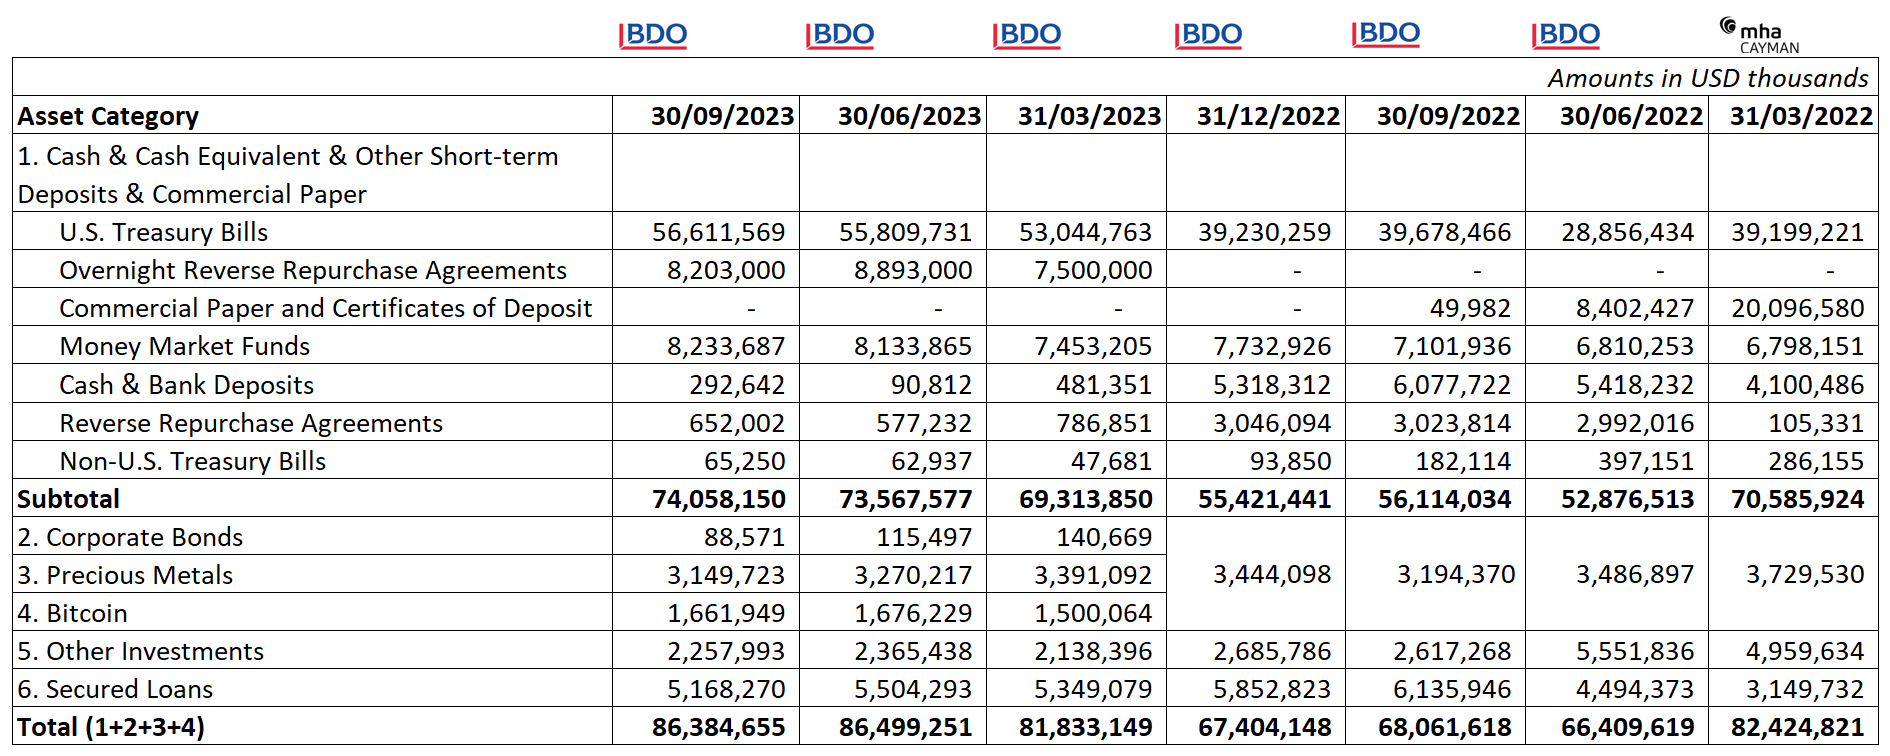Click the Reverse Repurchase value 652,002
Viewport: 1890px width, 756px height.
point(737,423)
